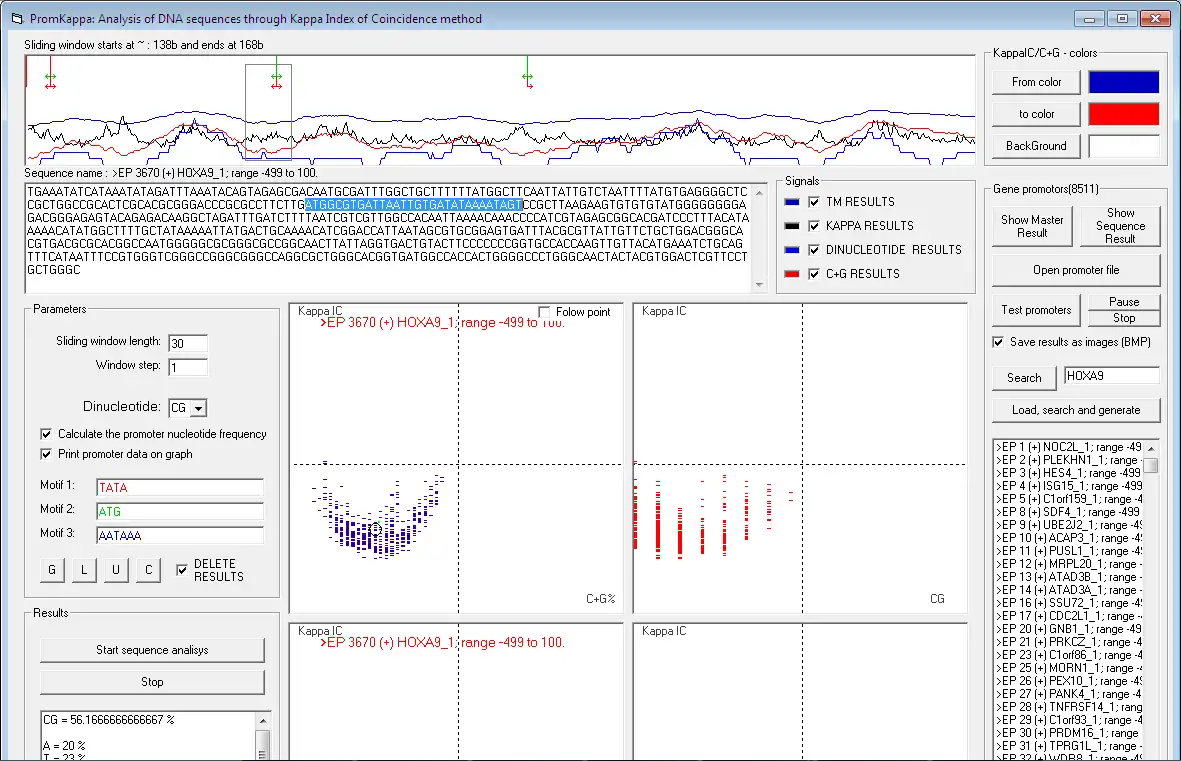Open the Dinucleotide CG dropdown

tap(198, 408)
